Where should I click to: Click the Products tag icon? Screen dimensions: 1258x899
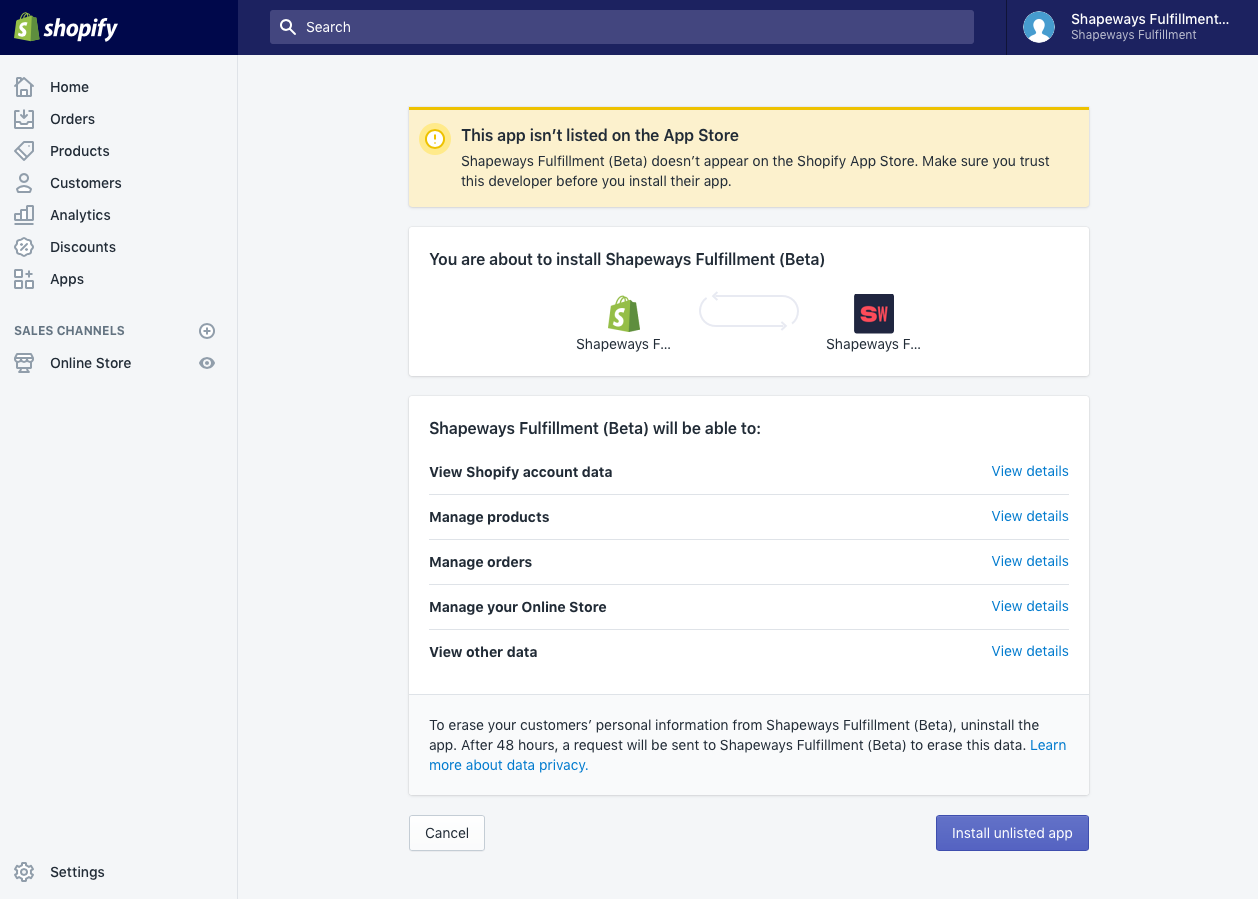pyautogui.click(x=24, y=151)
